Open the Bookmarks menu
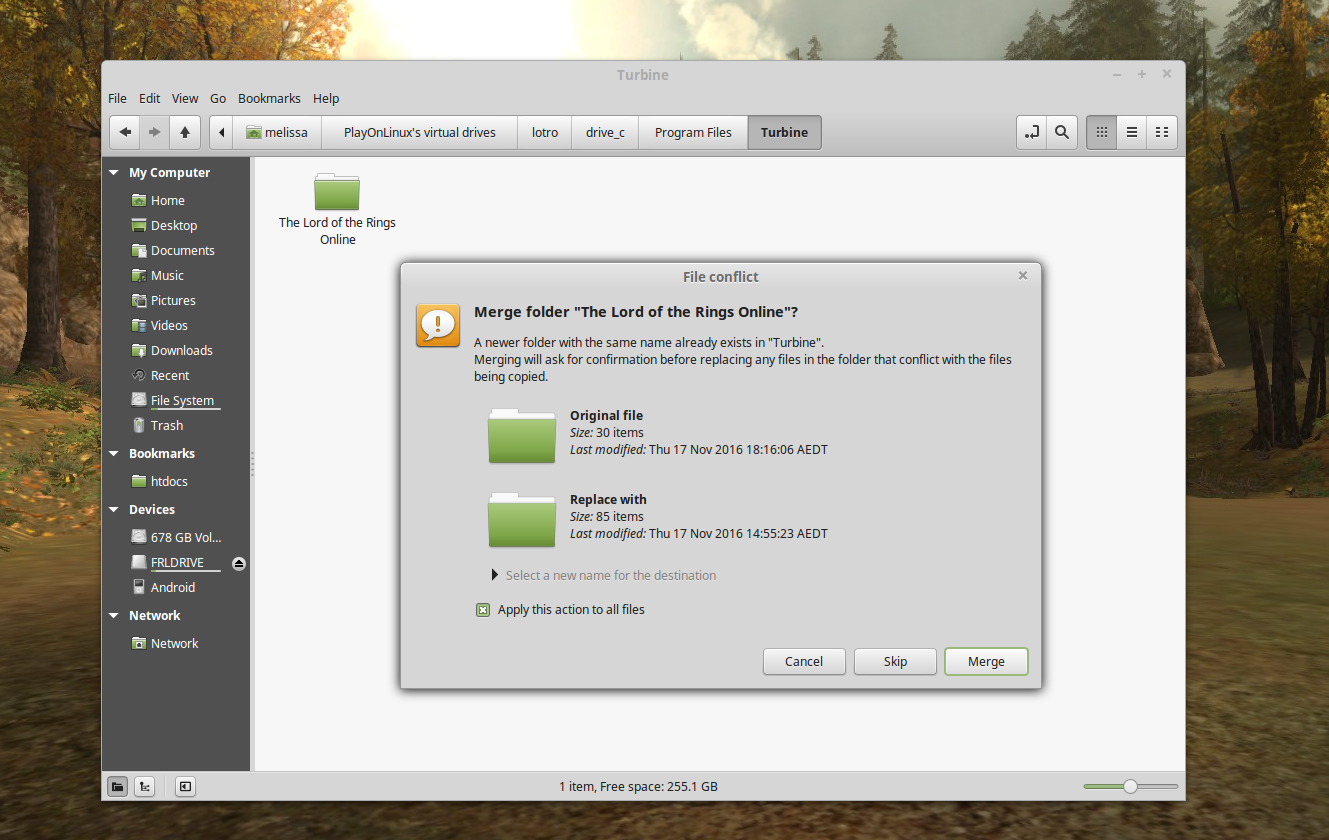Viewport: 1329px width, 840px height. point(269,98)
